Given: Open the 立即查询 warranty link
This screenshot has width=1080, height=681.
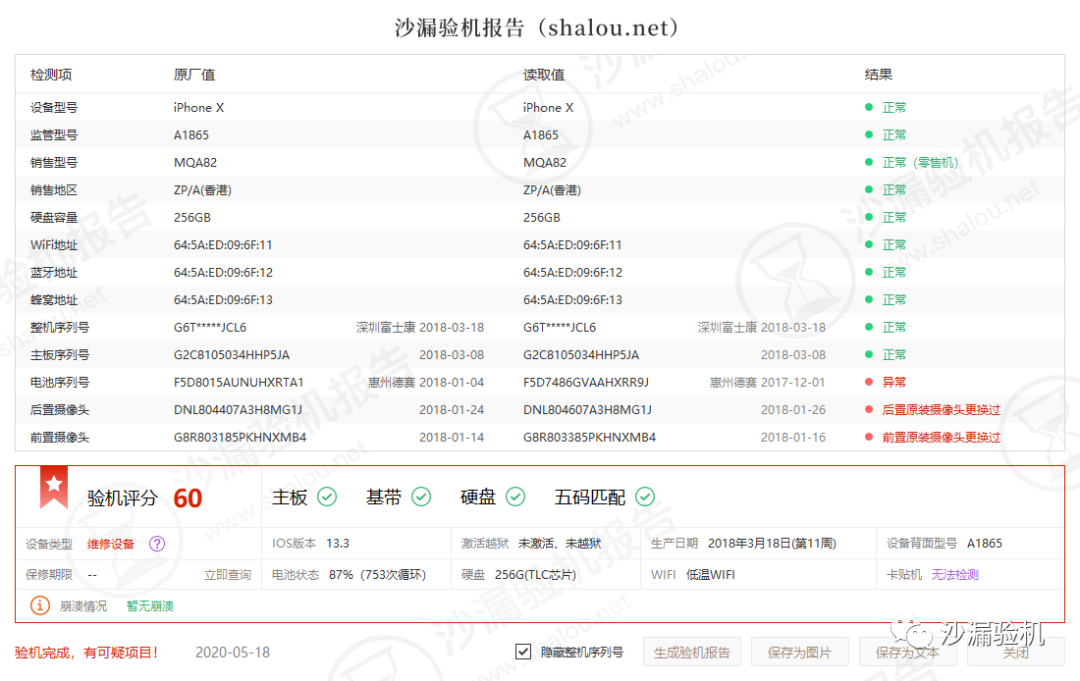Looking at the screenshot, I should [x=227, y=575].
